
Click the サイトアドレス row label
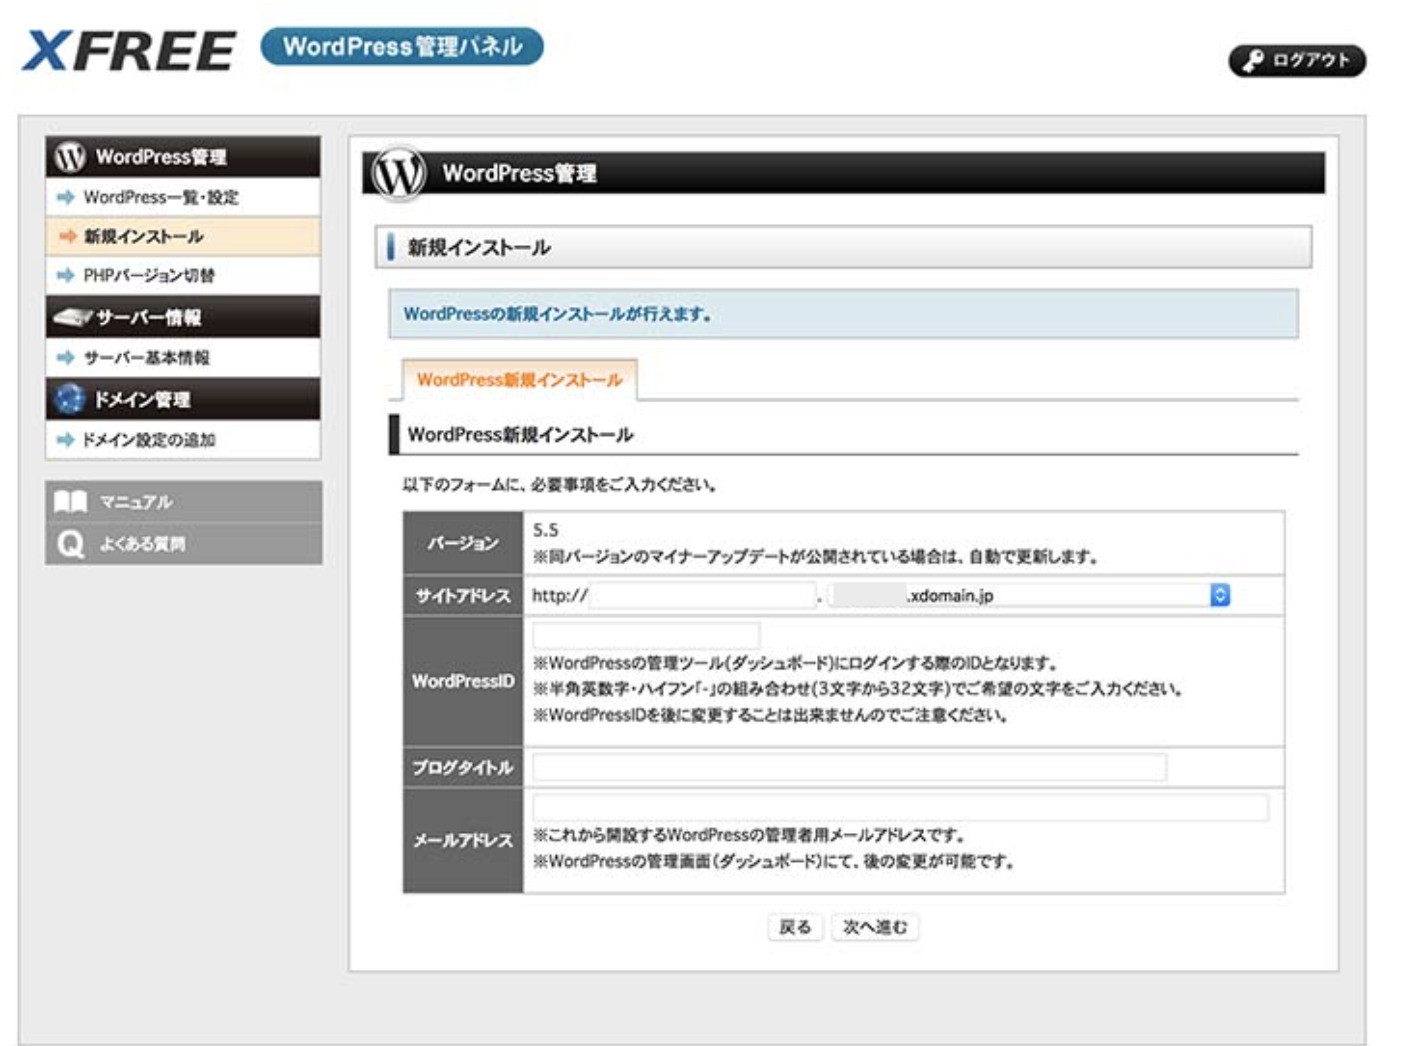[x=463, y=595]
